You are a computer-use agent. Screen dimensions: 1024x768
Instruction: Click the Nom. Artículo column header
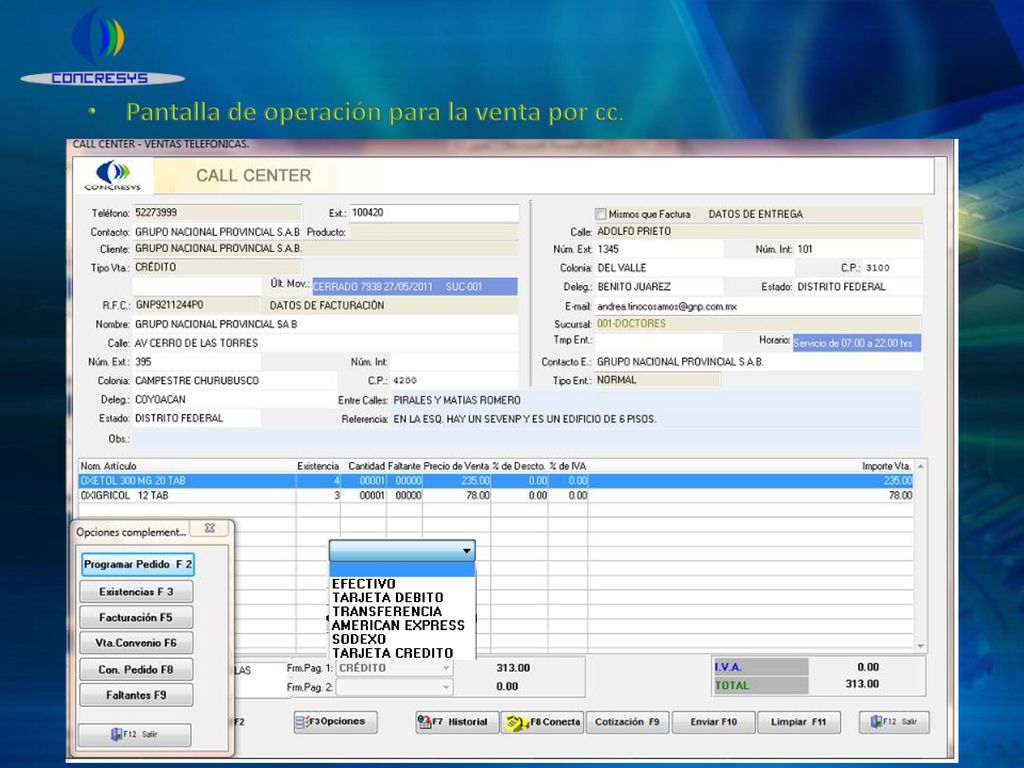point(108,466)
